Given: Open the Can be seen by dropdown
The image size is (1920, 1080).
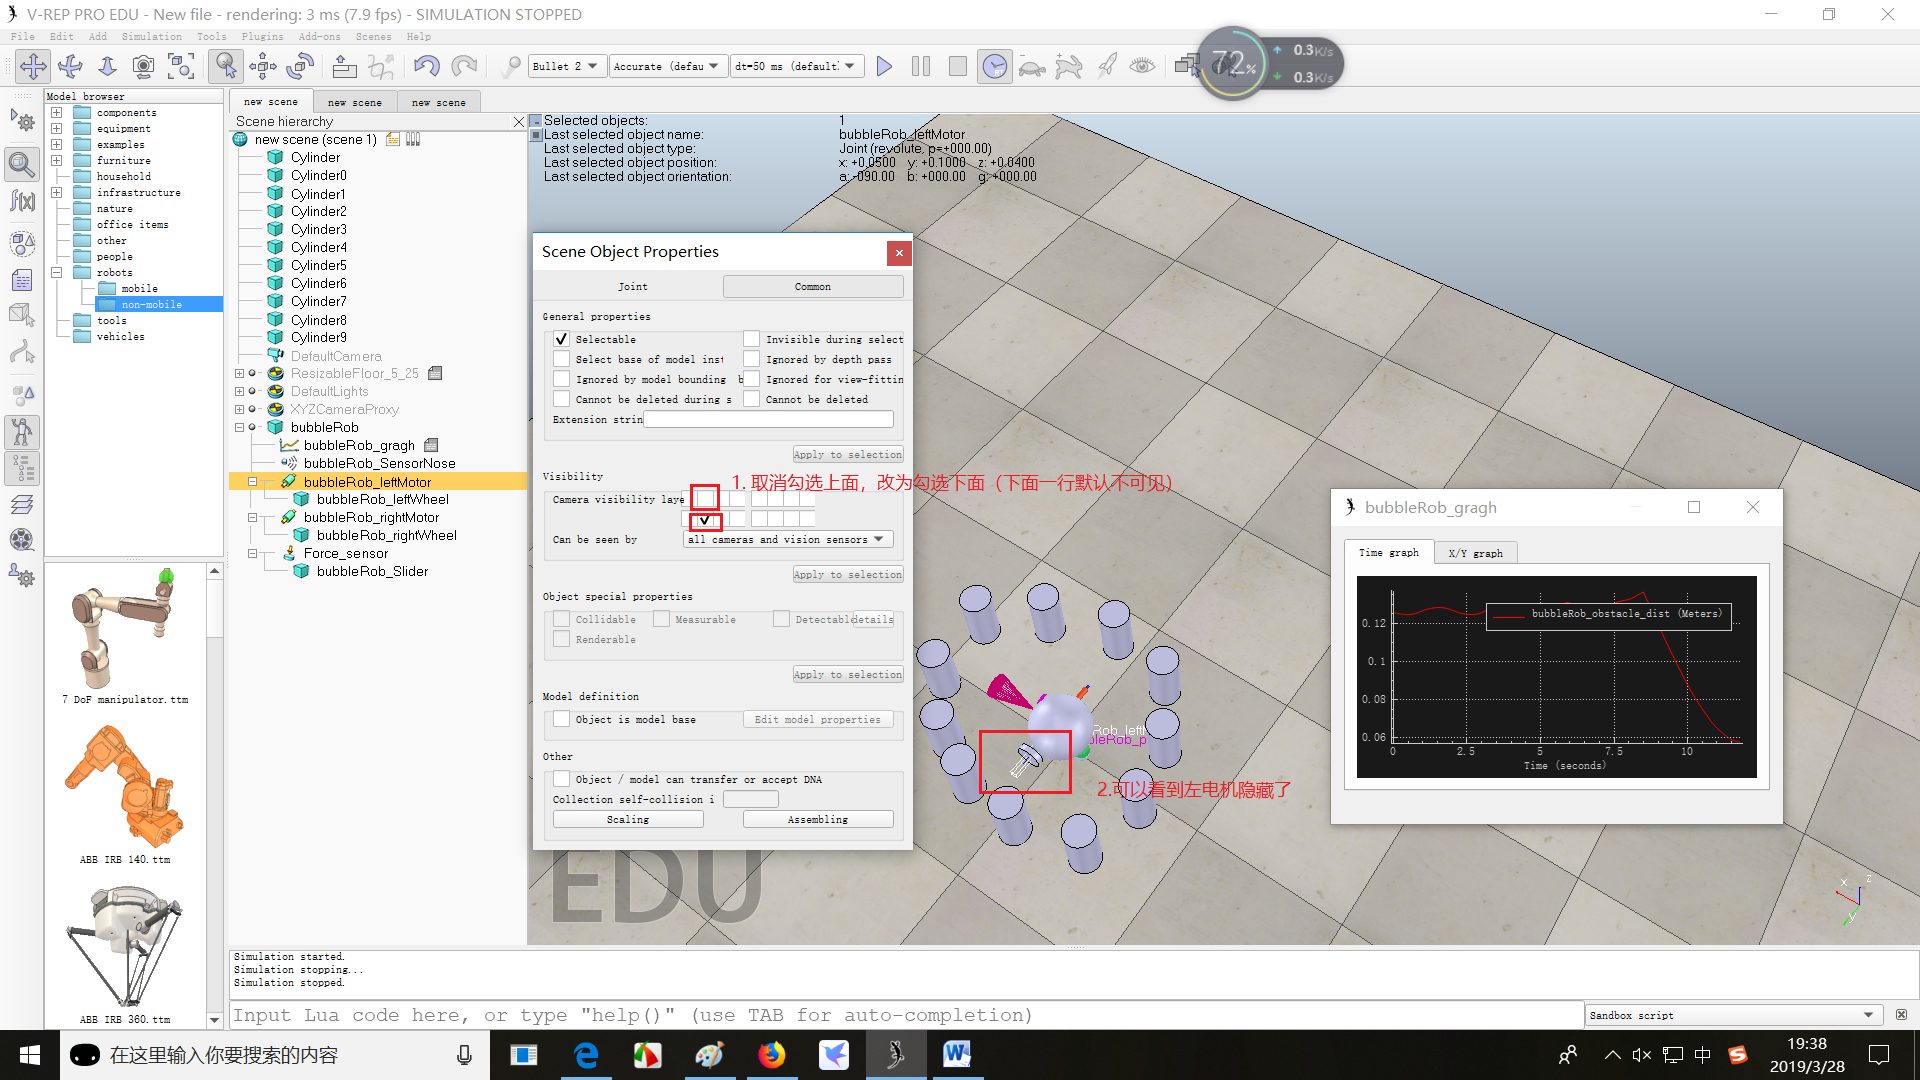Looking at the screenshot, I should click(788, 539).
